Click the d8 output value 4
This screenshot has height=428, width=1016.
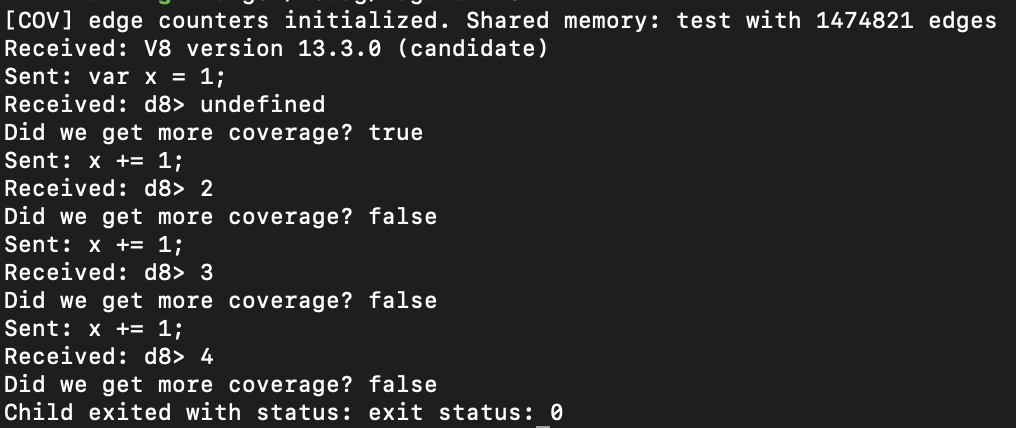[207, 356]
